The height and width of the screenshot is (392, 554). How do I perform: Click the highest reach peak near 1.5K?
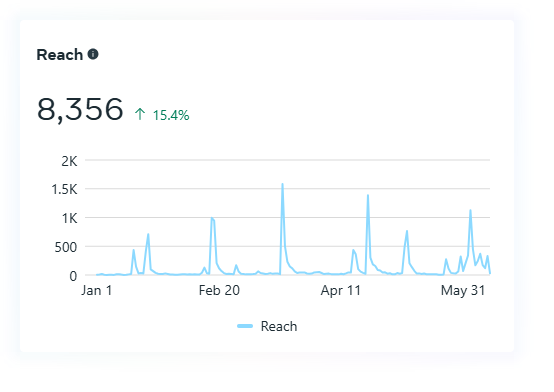(282, 184)
